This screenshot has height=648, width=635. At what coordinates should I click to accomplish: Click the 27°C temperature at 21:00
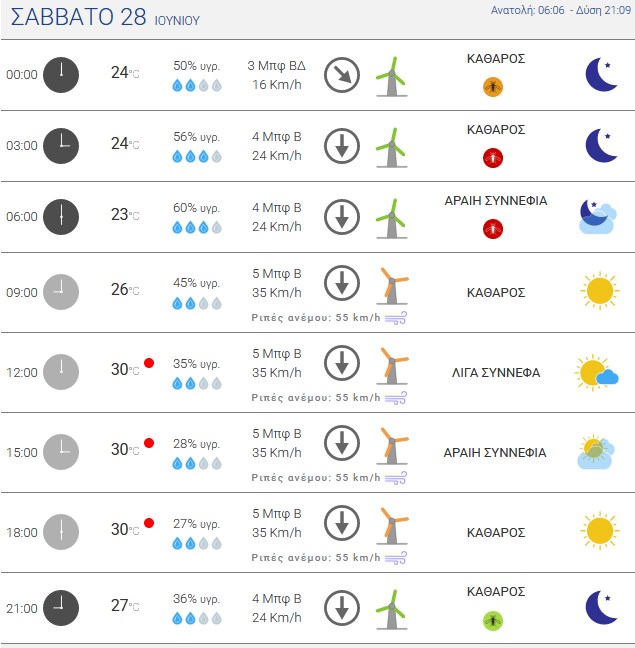click(125, 605)
